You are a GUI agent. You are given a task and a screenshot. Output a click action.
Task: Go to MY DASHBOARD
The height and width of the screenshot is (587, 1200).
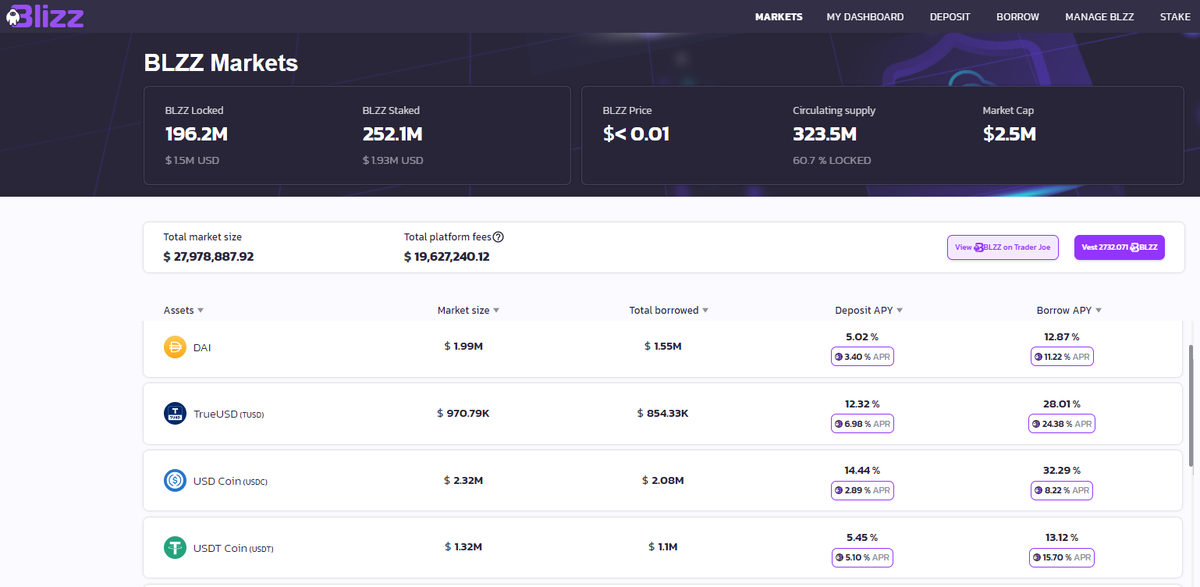coord(865,17)
